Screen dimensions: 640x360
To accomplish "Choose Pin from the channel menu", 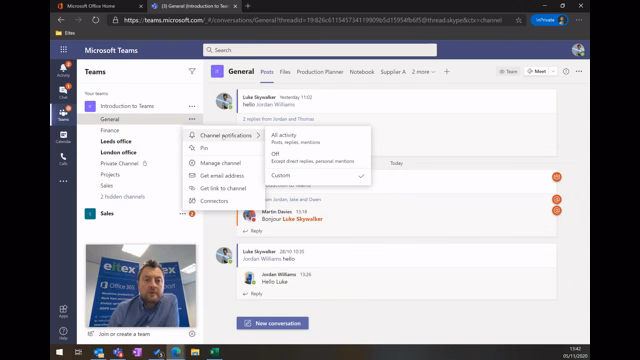I will point(224,148).
